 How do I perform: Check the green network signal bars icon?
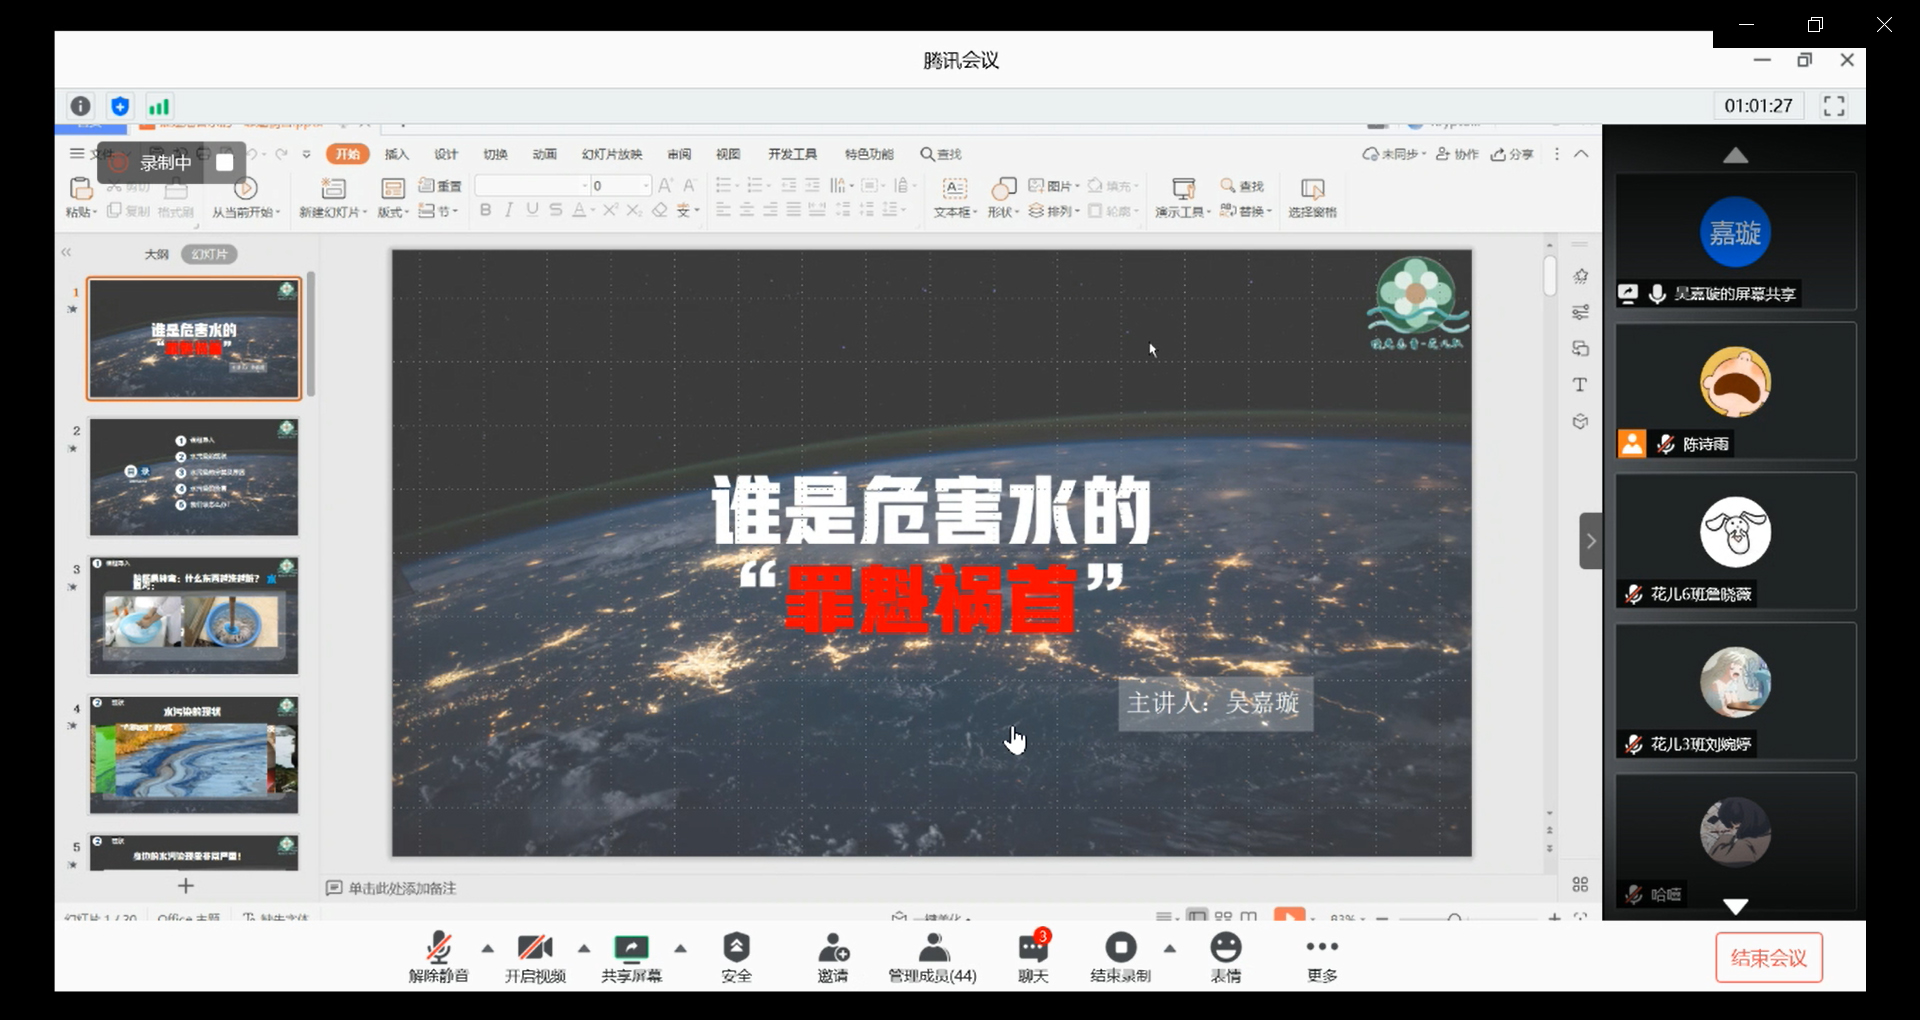159,106
